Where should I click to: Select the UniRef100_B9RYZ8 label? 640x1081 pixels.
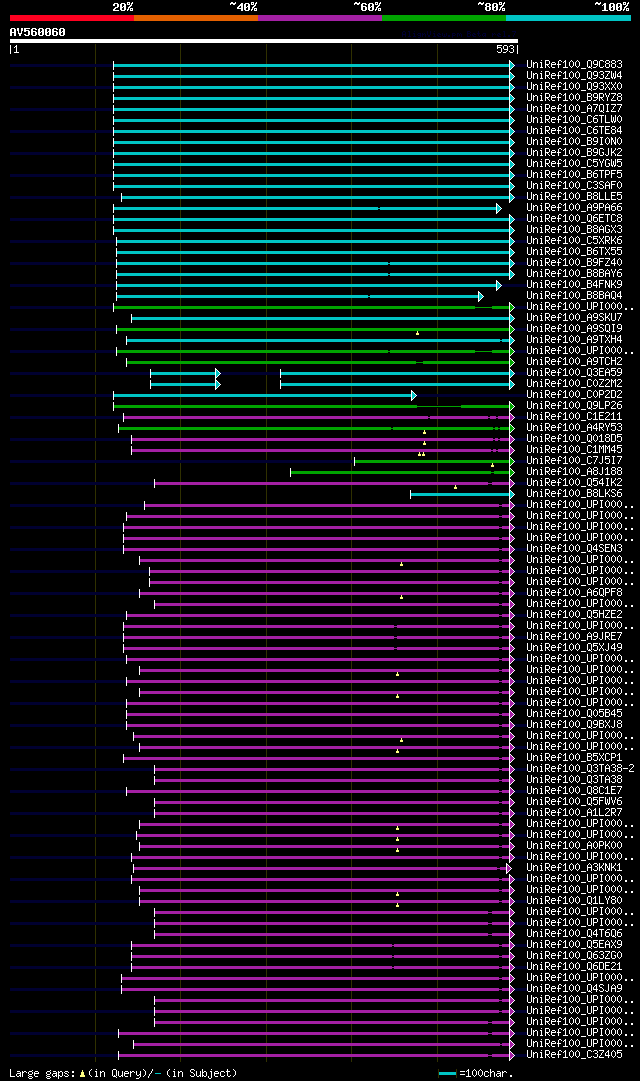pyautogui.click(x=574, y=98)
